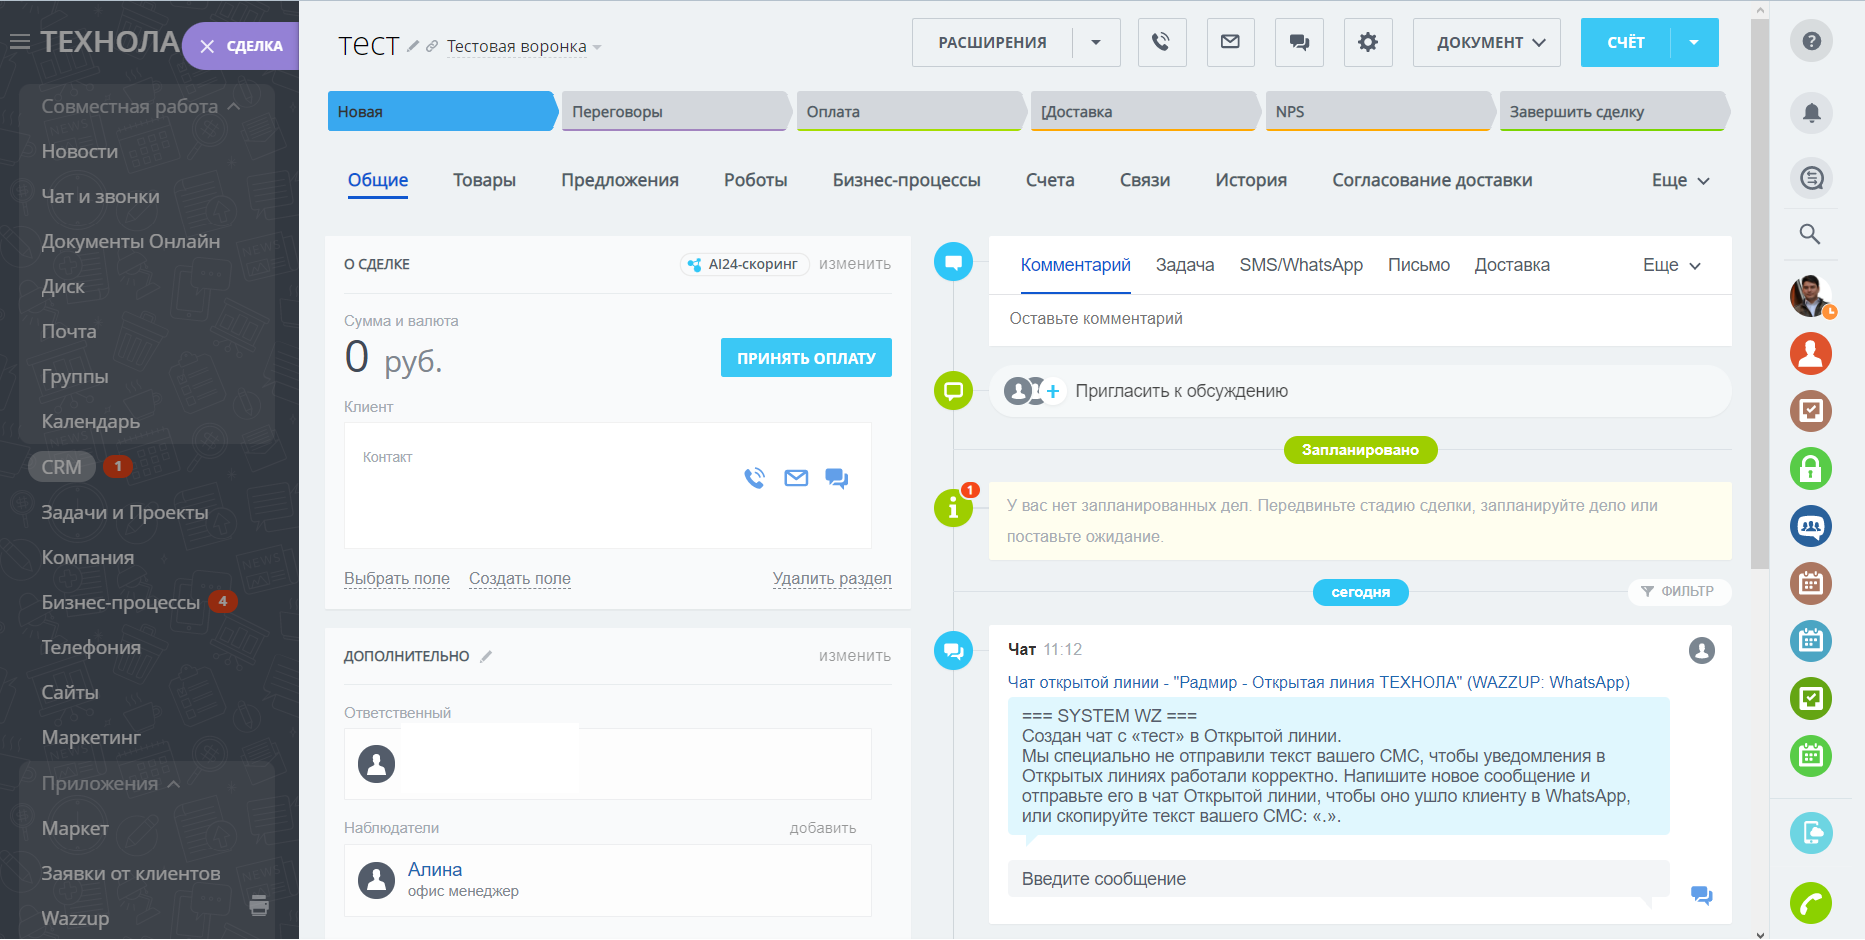The height and width of the screenshot is (940, 1865).
Task: Click contact's chat bubble icon in Клиент block
Action: 836,478
